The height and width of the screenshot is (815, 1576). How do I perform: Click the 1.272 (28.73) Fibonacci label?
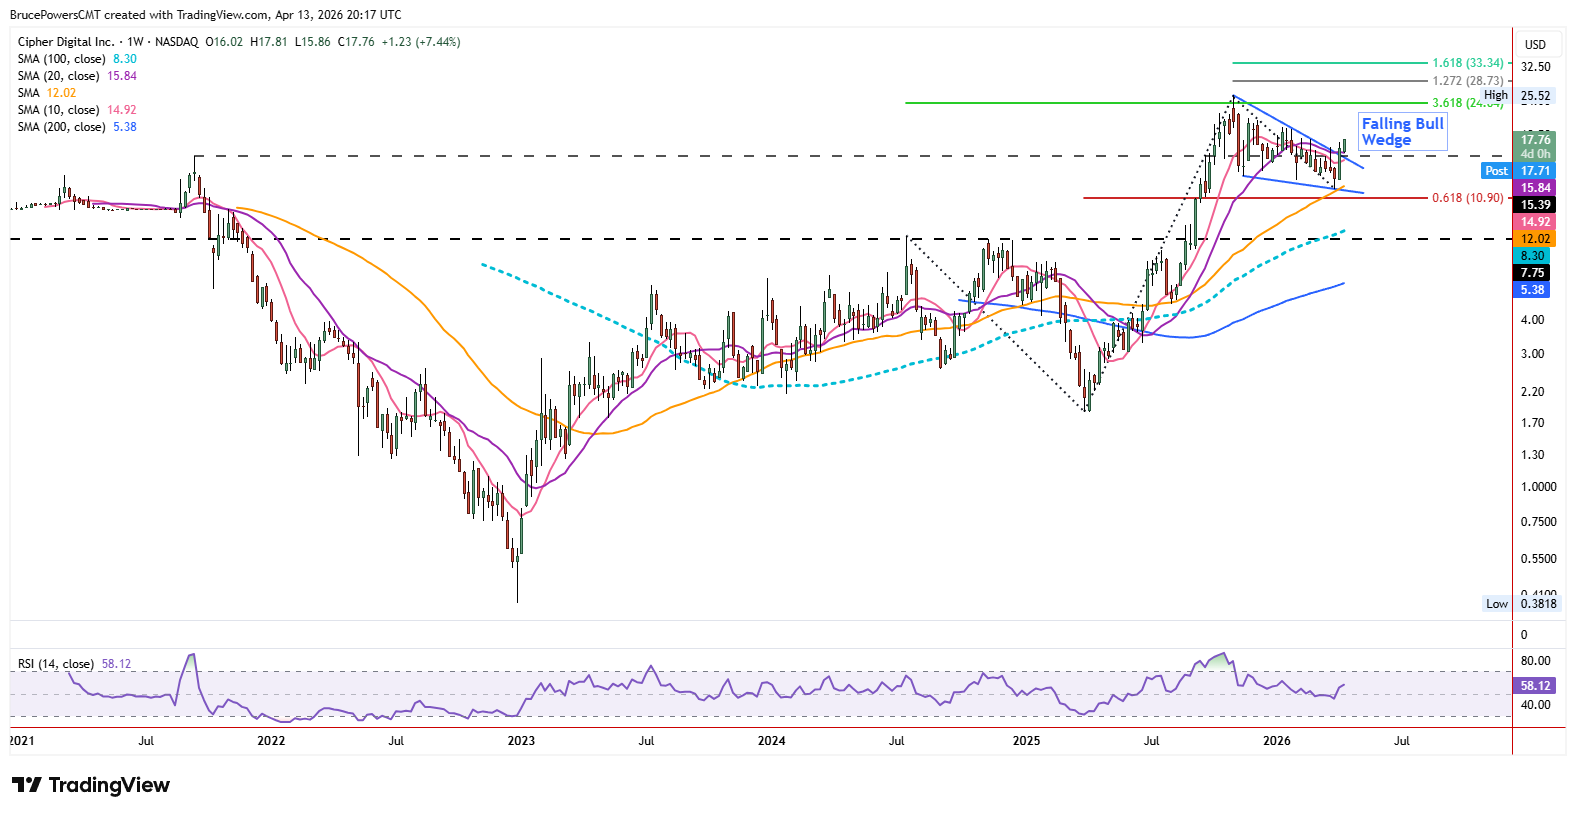point(1467,81)
